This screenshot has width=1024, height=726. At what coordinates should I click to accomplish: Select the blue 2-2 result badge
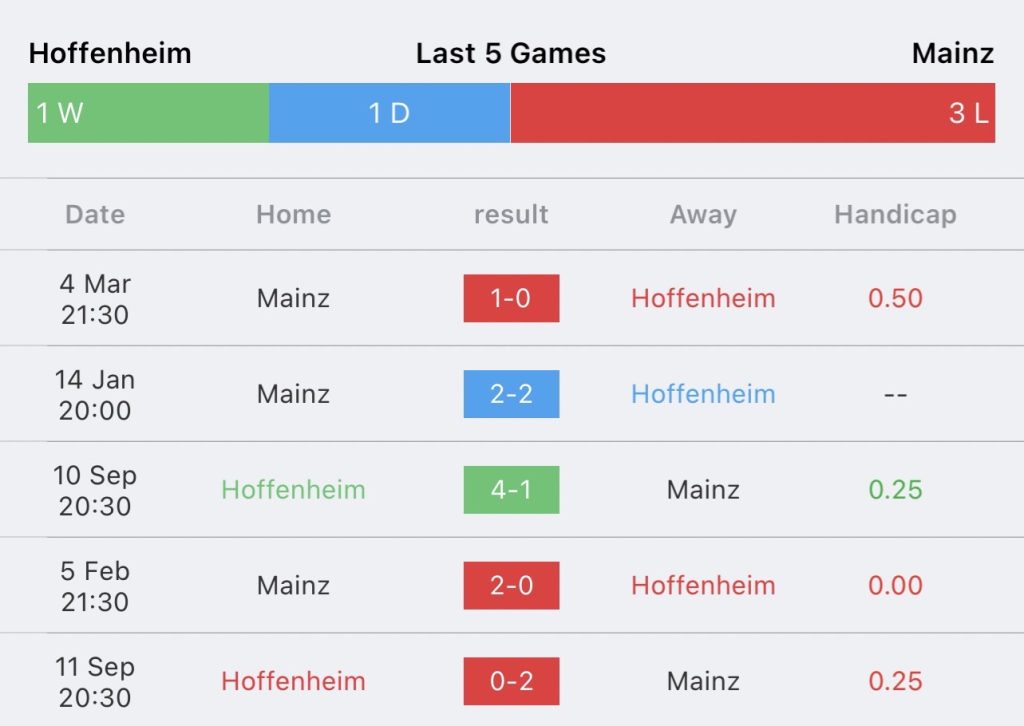coord(511,394)
